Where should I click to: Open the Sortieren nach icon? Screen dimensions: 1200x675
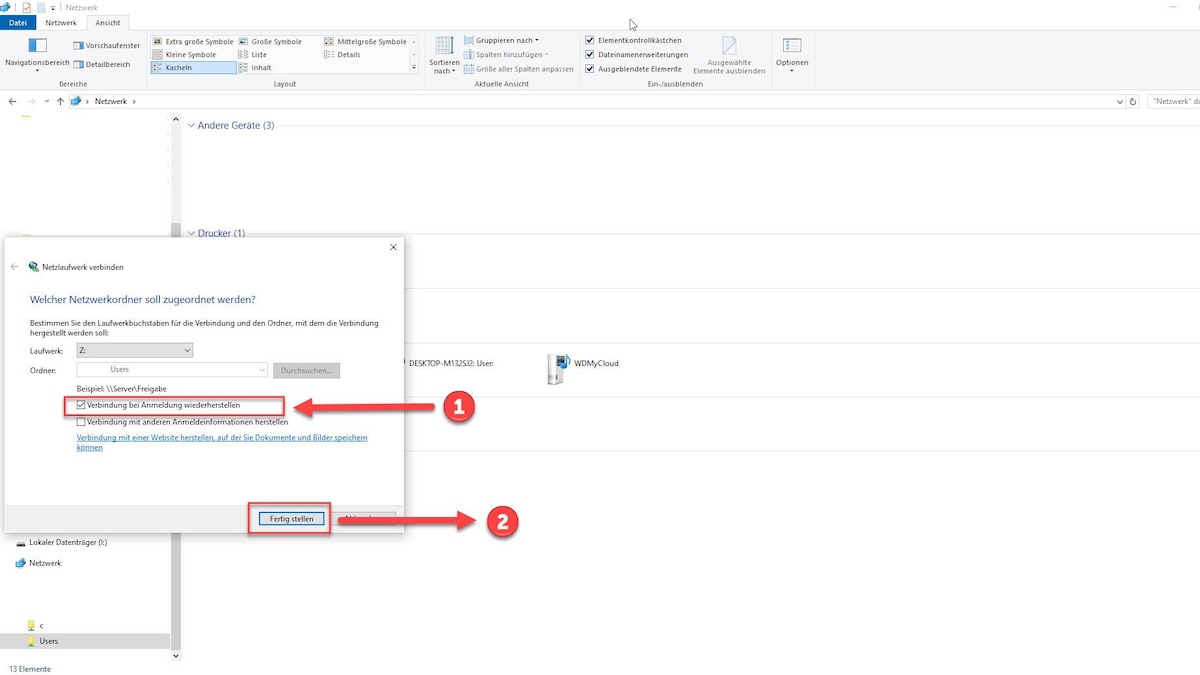[444, 48]
